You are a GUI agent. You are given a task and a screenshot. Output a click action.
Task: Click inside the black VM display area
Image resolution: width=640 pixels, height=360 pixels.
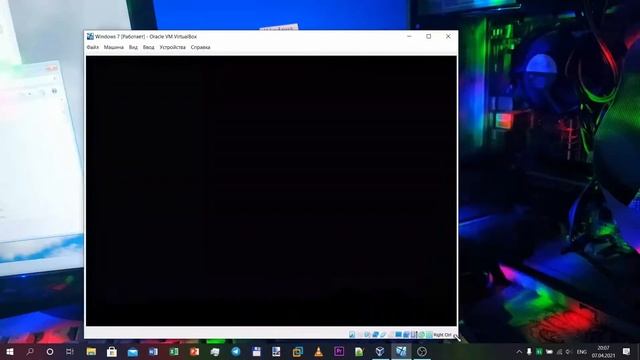pos(271,191)
